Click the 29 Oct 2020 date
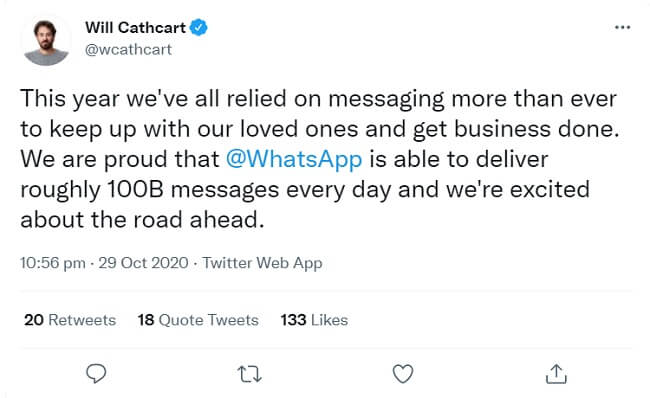 coord(143,263)
